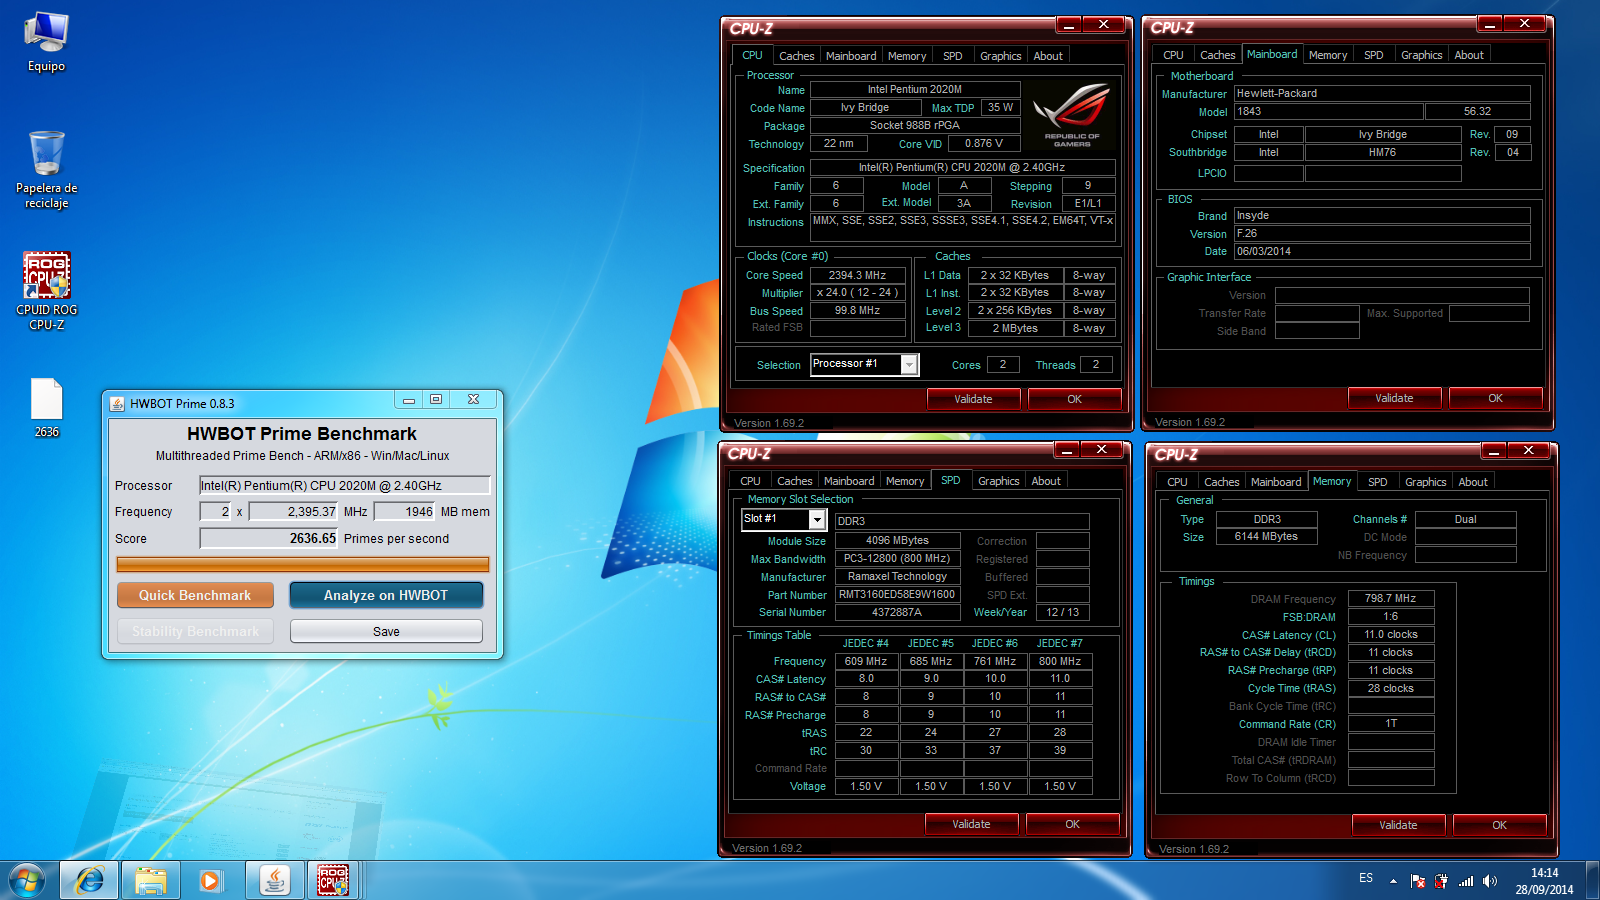This screenshot has width=1600, height=900.
Task: Click the Score field showing 2636.65
Action: pos(270,538)
